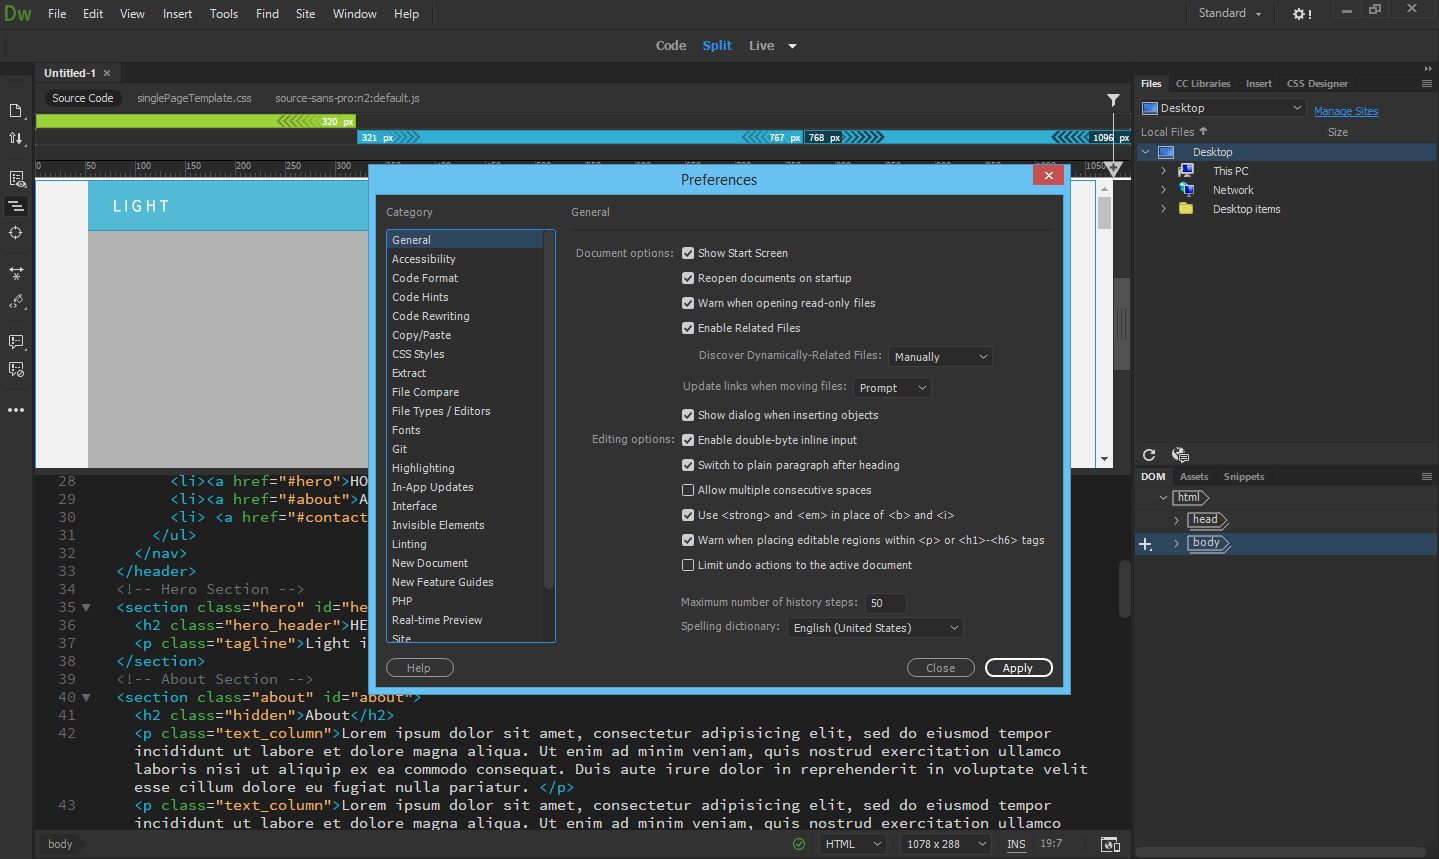The width and height of the screenshot is (1439, 859).
Task: Open the Live view options arrow
Action: 793,46
